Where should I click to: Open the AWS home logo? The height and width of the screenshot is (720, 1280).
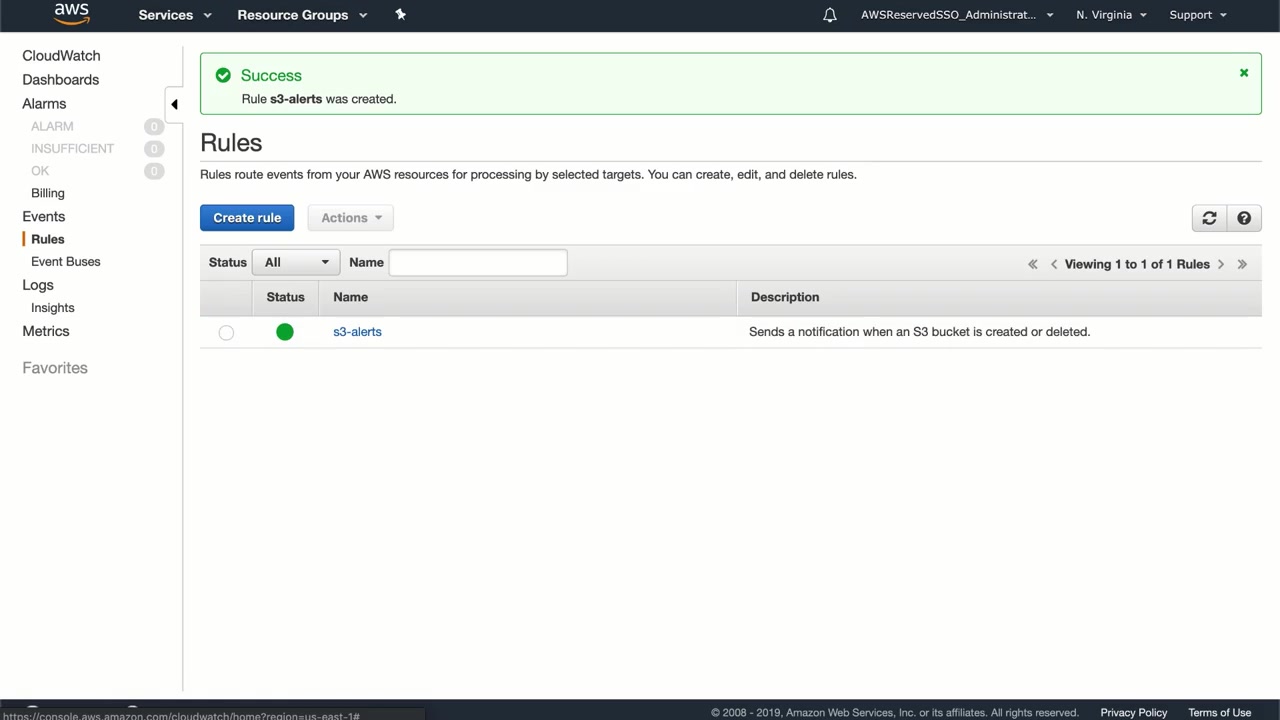tap(71, 14)
